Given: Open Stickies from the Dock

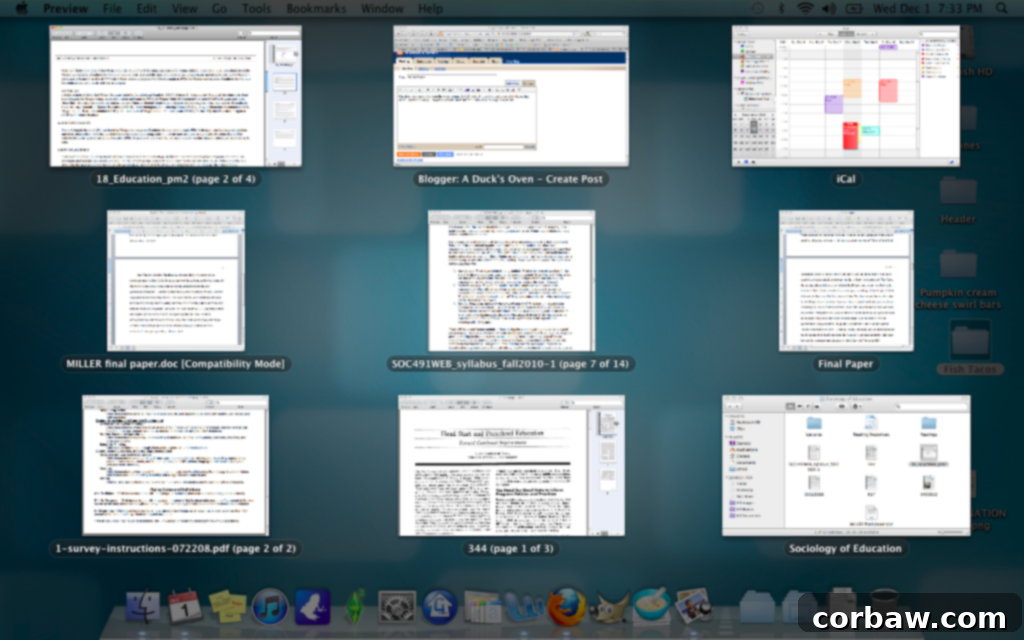Looking at the screenshot, I should pos(225,607).
